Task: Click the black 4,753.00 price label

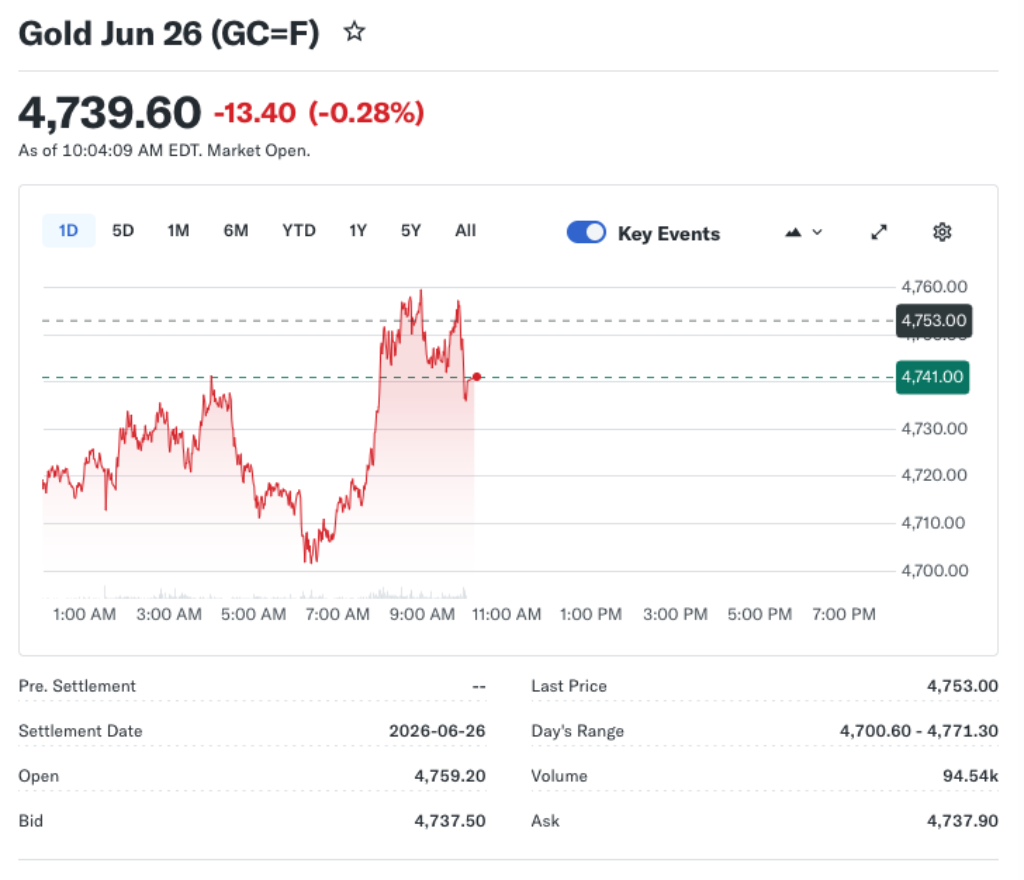Action: (932, 321)
